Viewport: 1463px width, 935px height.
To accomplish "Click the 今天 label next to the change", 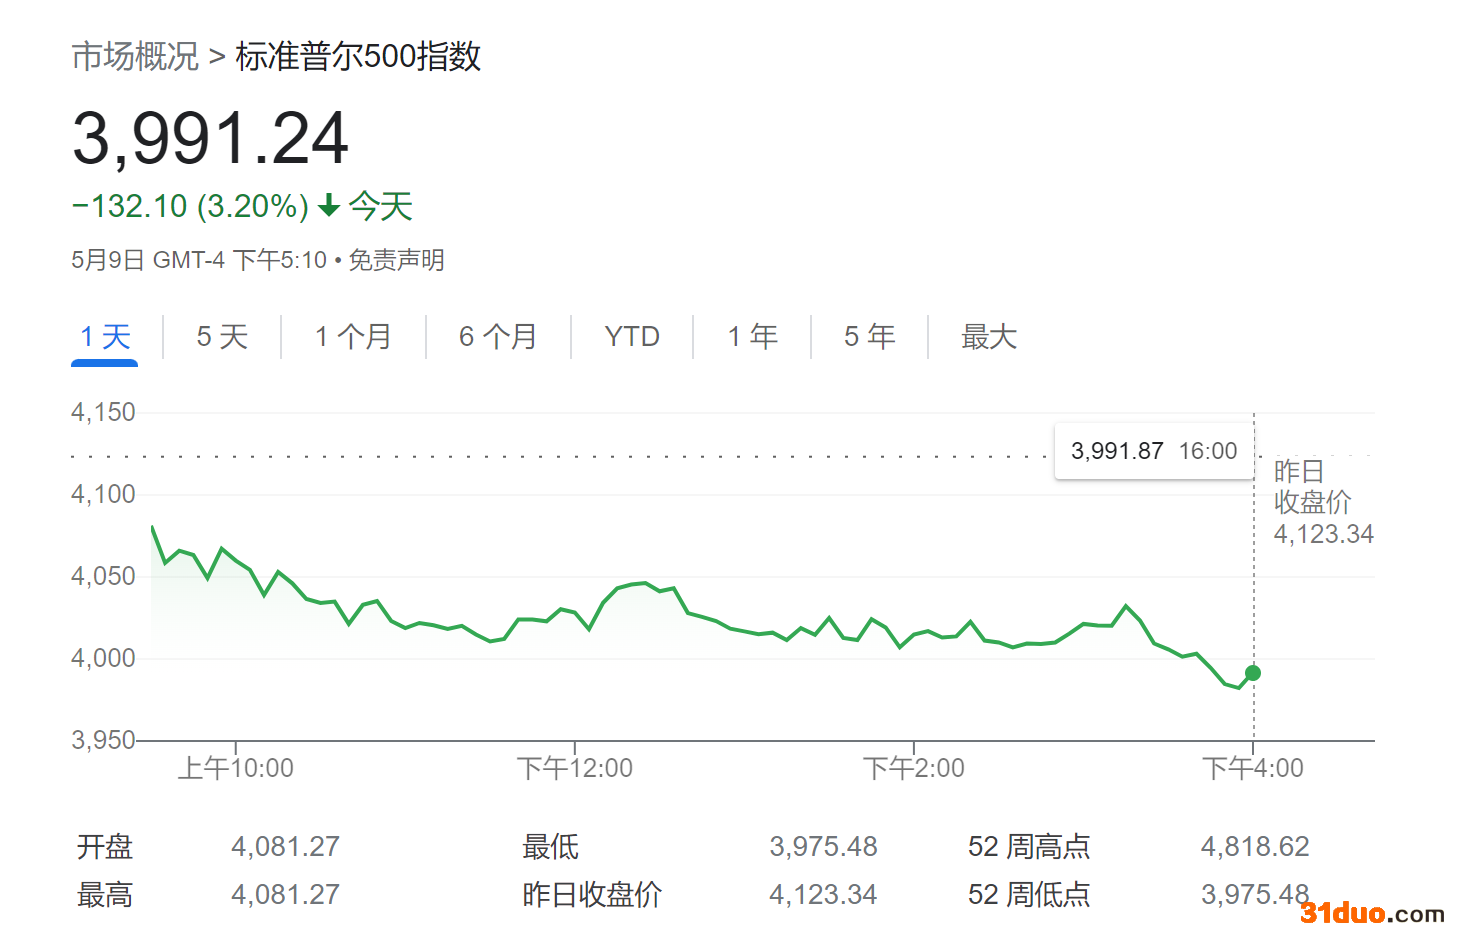I will 381,206.
